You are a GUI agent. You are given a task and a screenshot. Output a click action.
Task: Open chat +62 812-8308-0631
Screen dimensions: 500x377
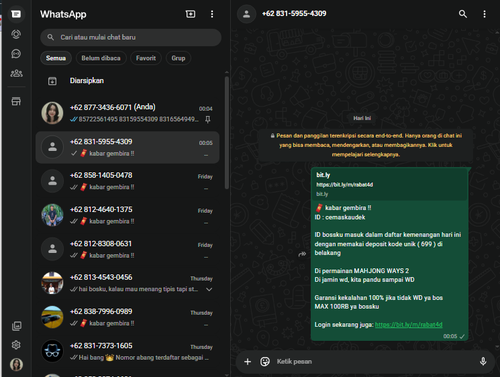pyautogui.click(x=127, y=249)
